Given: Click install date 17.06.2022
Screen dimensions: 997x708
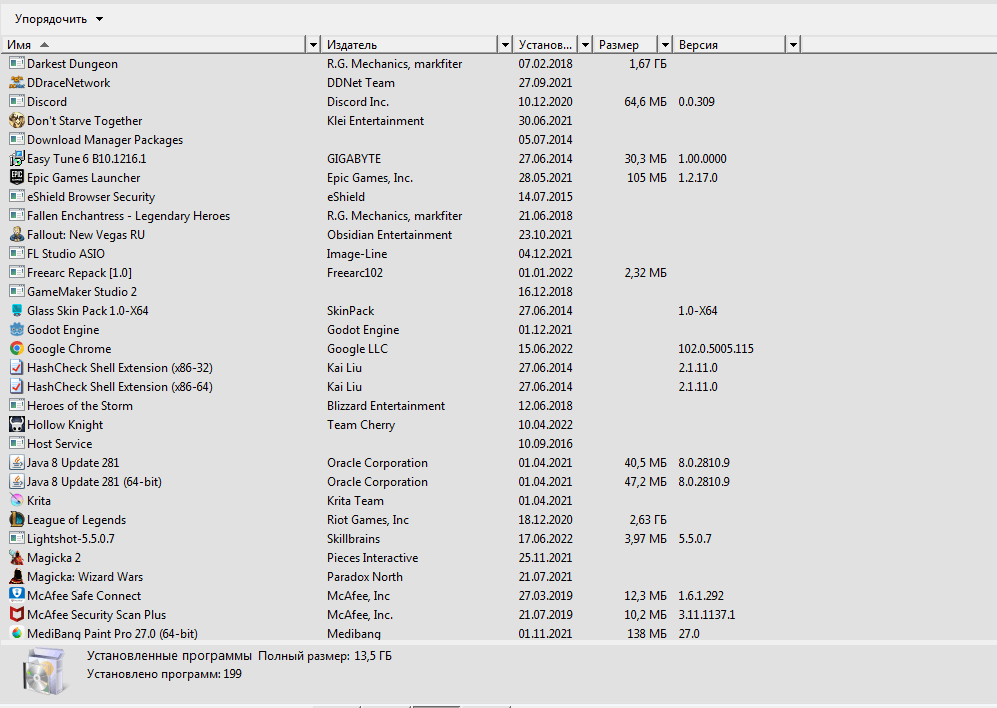Looking at the screenshot, I should (x=546, y=539).
